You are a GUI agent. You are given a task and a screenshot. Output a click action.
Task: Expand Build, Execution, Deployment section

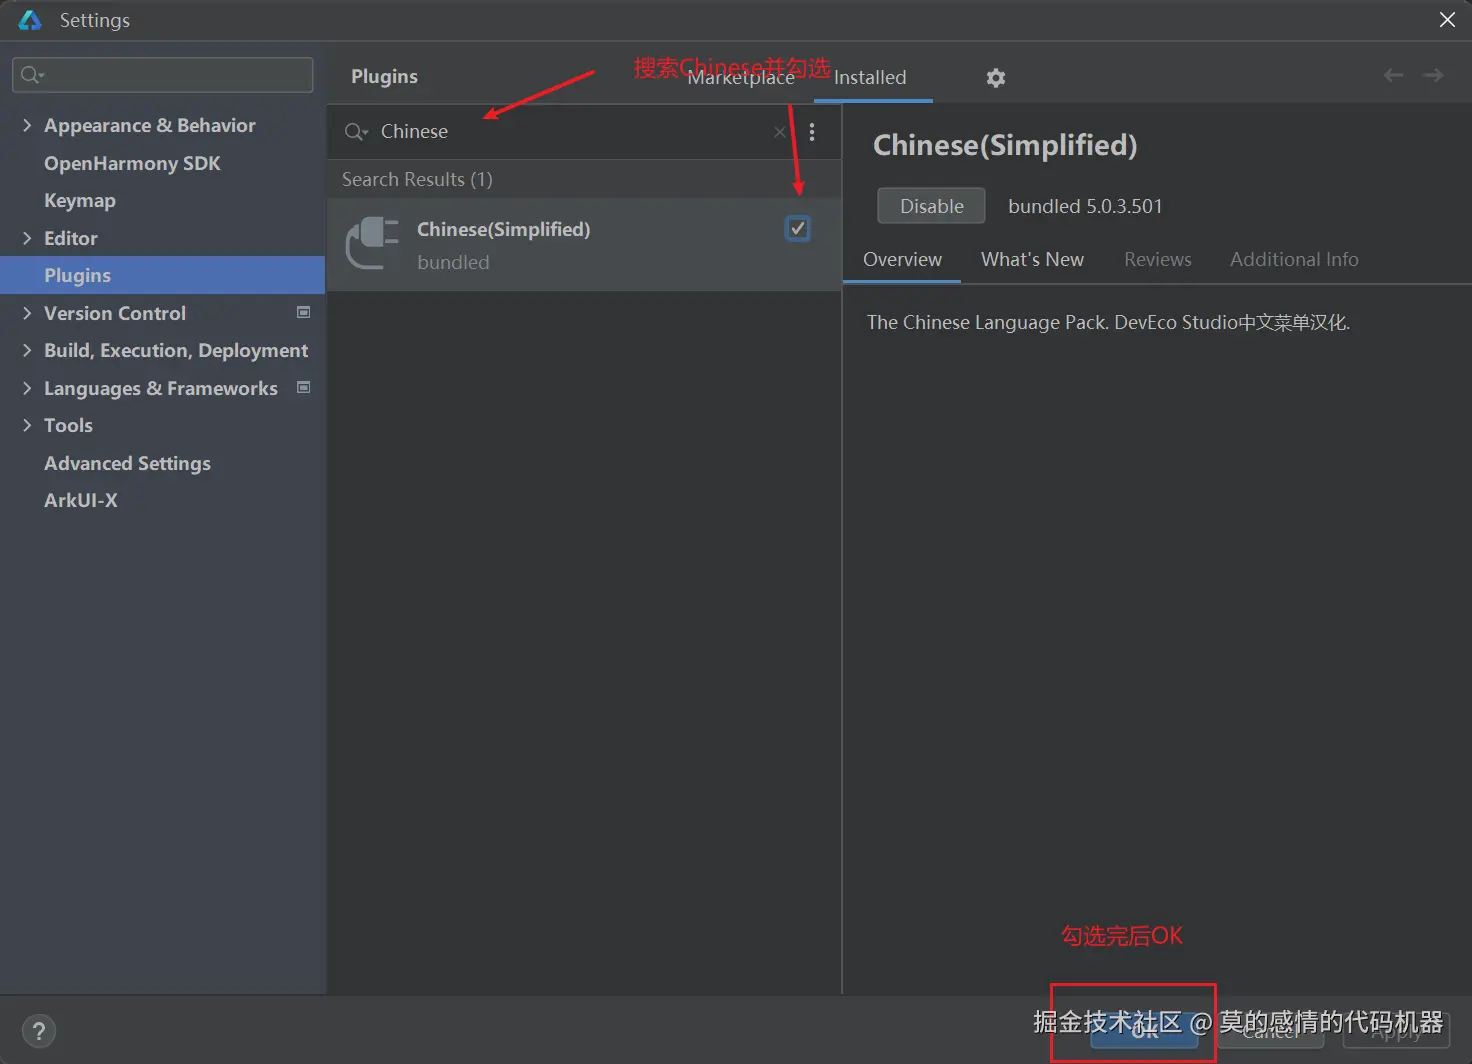point(27,350)
